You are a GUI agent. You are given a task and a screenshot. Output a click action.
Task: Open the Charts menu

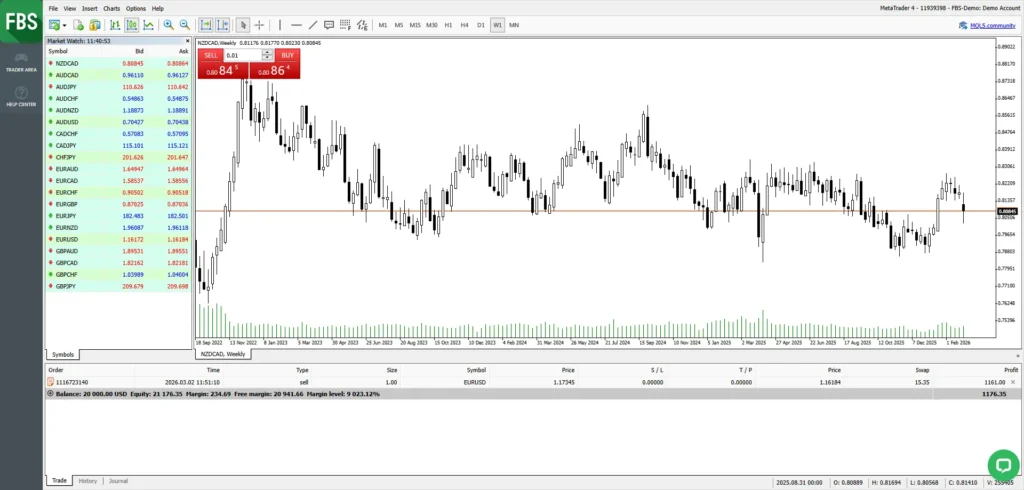112,8
